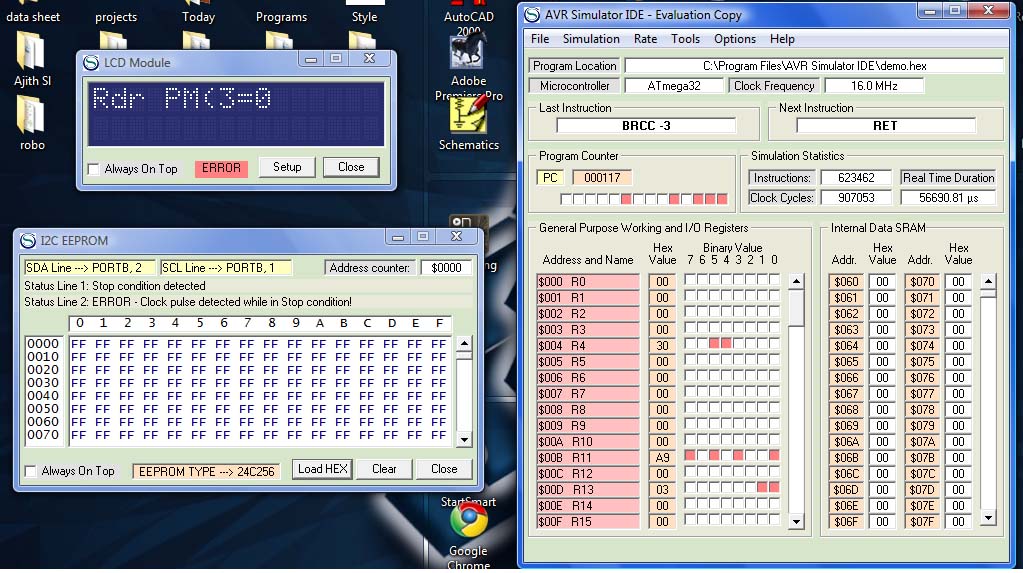1023x573 pixels.
Task: Toggle bit 3 of register R11
Action: pyautogui.click(x=738, y=455)
